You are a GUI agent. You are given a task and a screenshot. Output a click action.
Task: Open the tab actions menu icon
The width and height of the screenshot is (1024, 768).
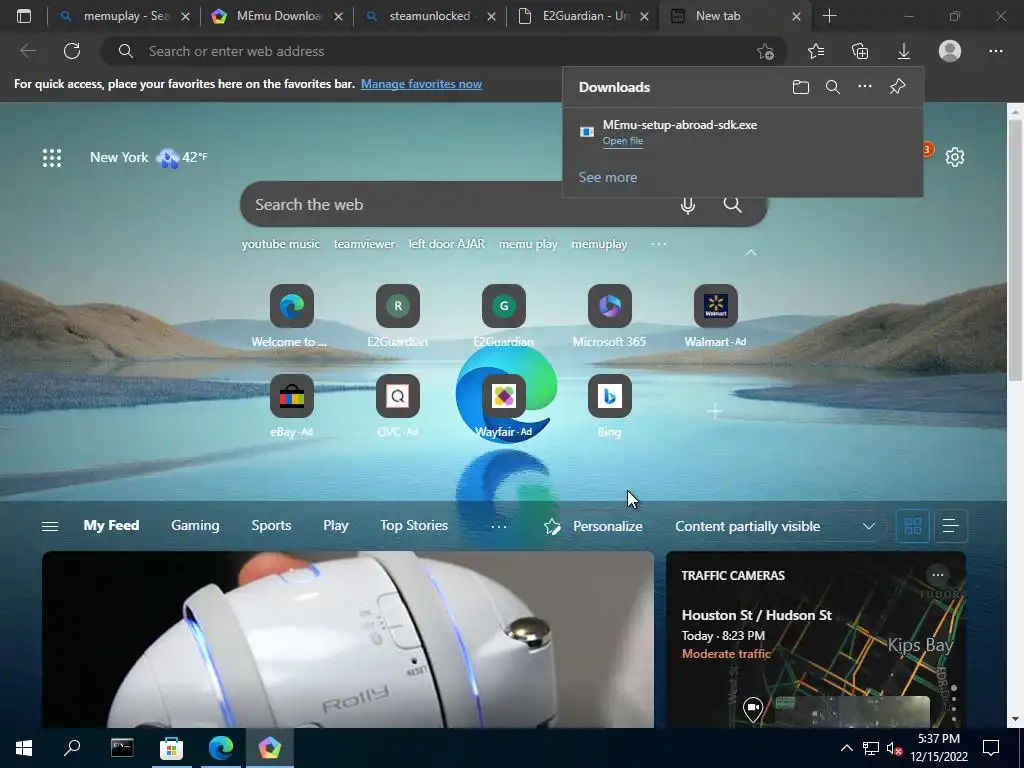[x=24, y=16]
